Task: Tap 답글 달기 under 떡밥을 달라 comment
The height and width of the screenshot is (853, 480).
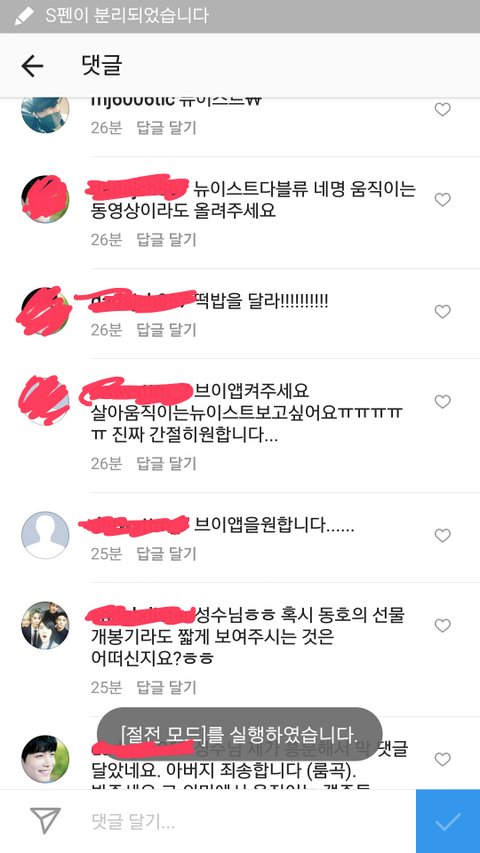Action: pos(166,330)
